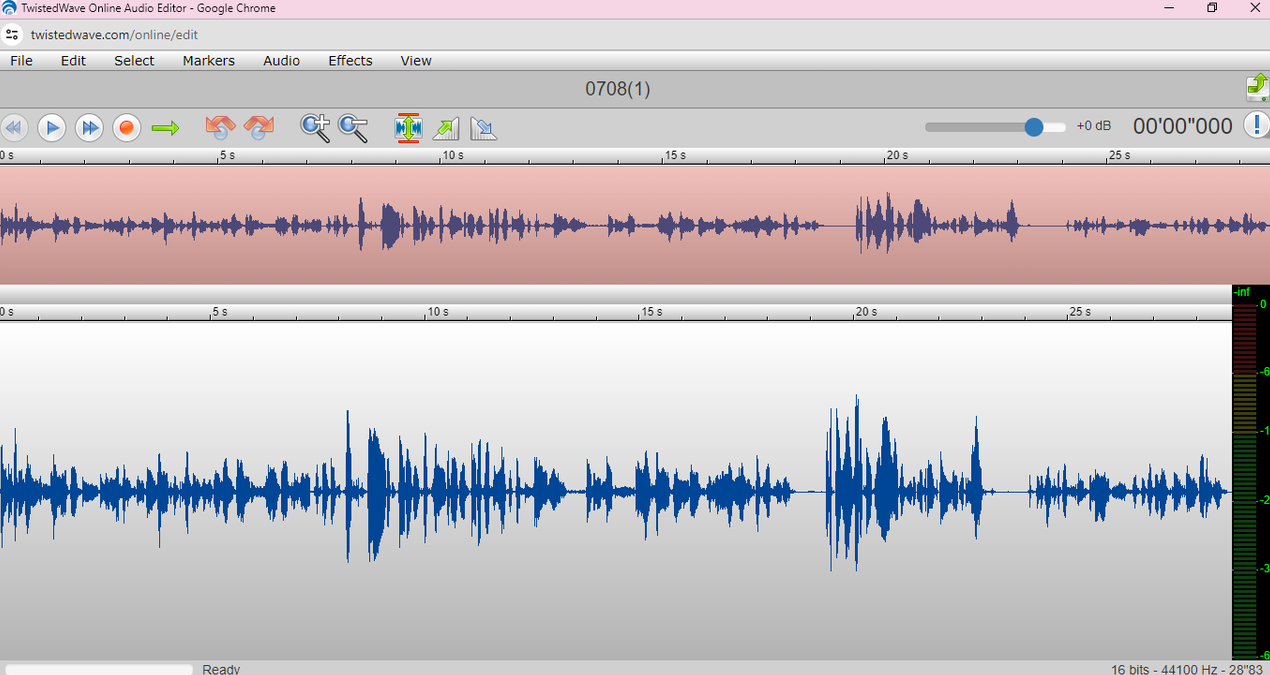
Task: Click the 15 s mark on overview ruler
Action: tap(675, 156)
